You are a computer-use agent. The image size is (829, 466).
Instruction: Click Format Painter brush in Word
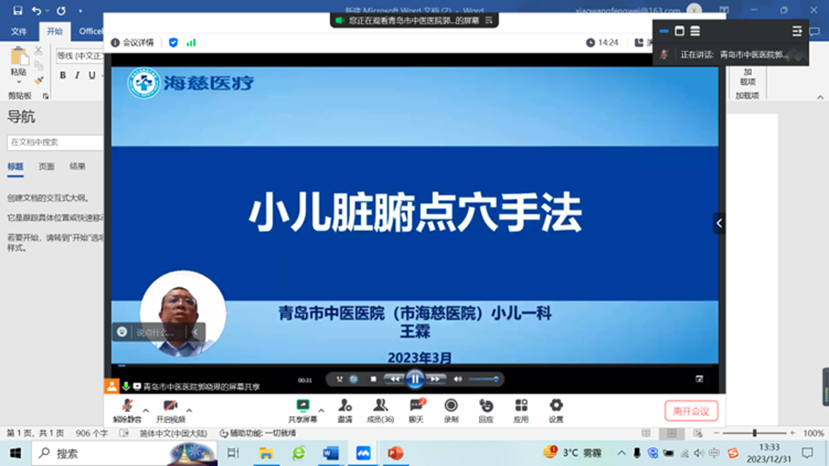tap(39, 80)
